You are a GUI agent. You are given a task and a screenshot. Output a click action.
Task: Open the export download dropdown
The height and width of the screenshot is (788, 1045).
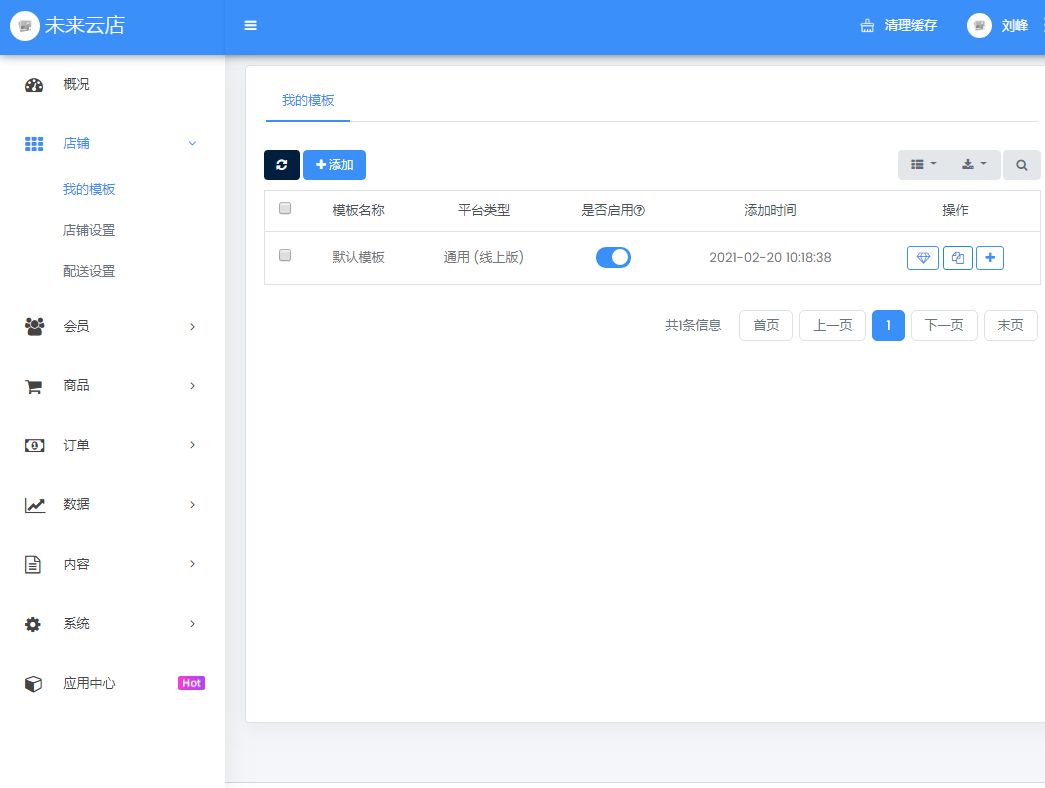pyautogui.click(x=973, y=165)
